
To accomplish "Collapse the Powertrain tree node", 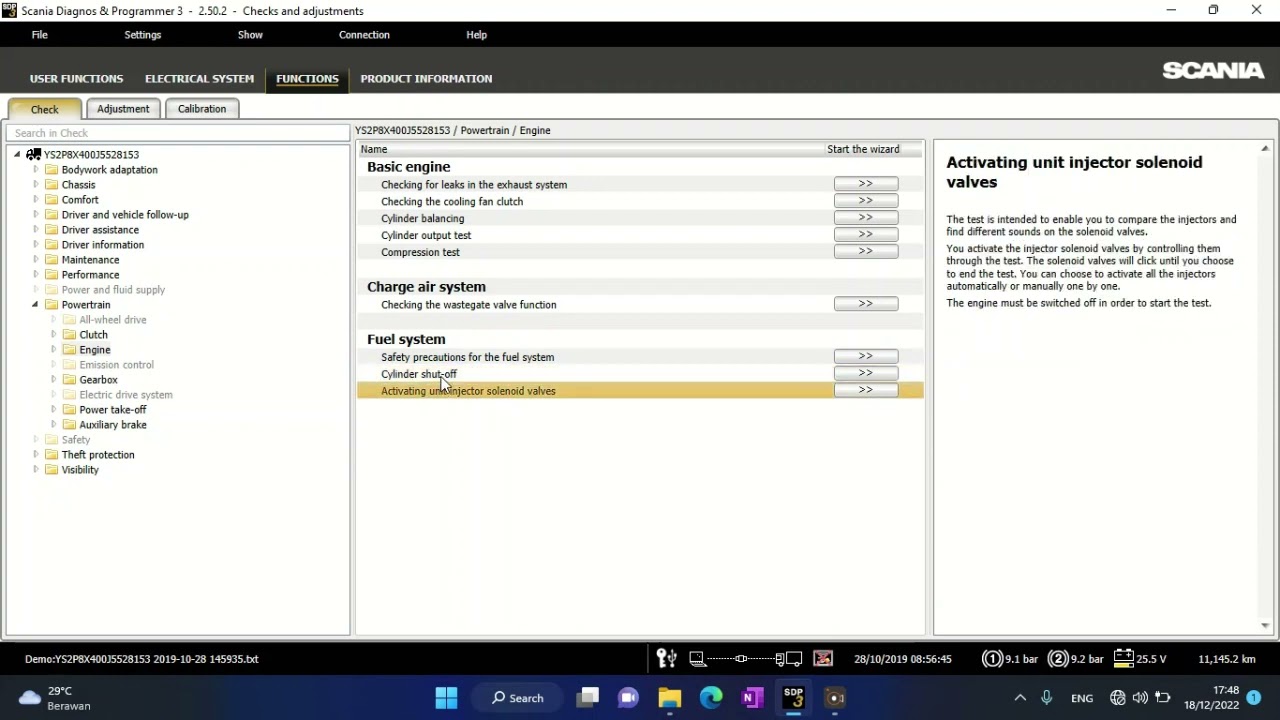I will tap(35, 305).
